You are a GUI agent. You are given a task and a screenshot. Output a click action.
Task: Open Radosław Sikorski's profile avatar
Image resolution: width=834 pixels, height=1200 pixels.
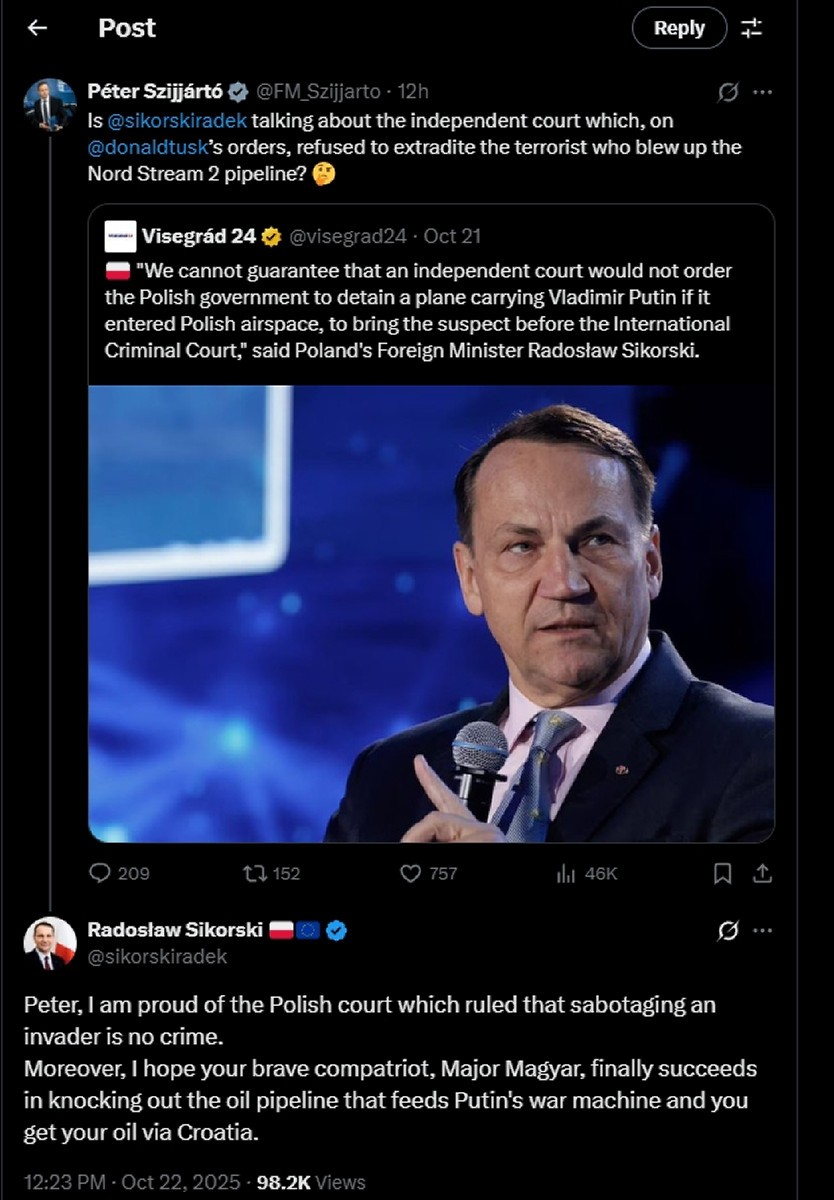(50, 942)
